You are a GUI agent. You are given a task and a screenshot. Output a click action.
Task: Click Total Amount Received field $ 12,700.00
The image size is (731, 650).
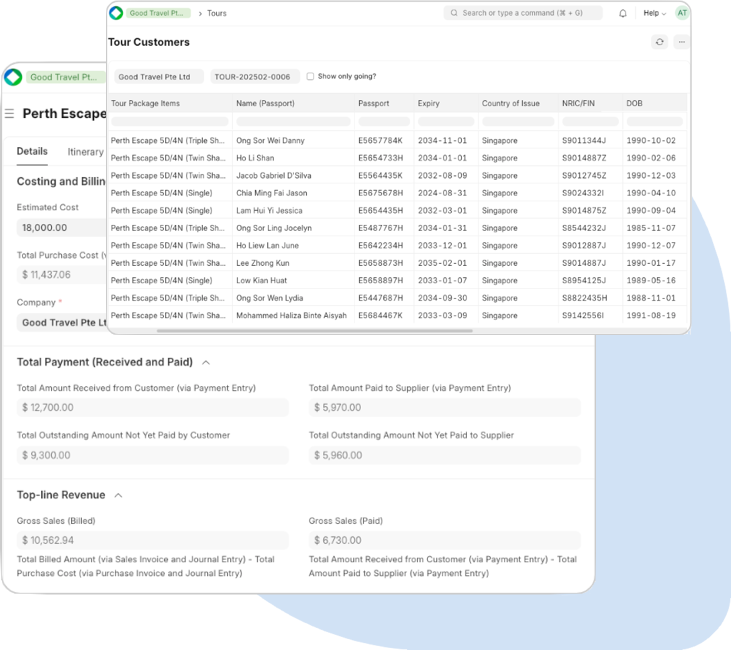(153, 408)
